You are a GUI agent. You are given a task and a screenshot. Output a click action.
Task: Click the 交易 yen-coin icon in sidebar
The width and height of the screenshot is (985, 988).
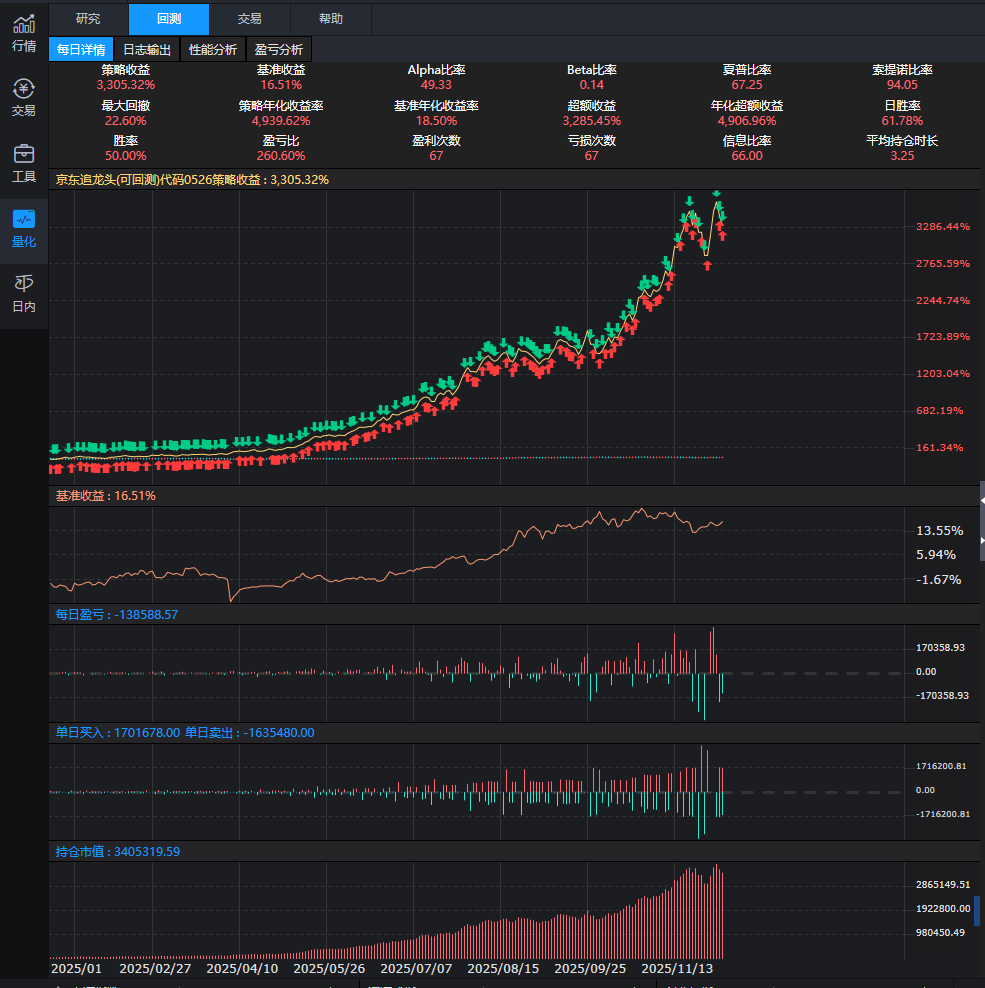click(24, 97)
